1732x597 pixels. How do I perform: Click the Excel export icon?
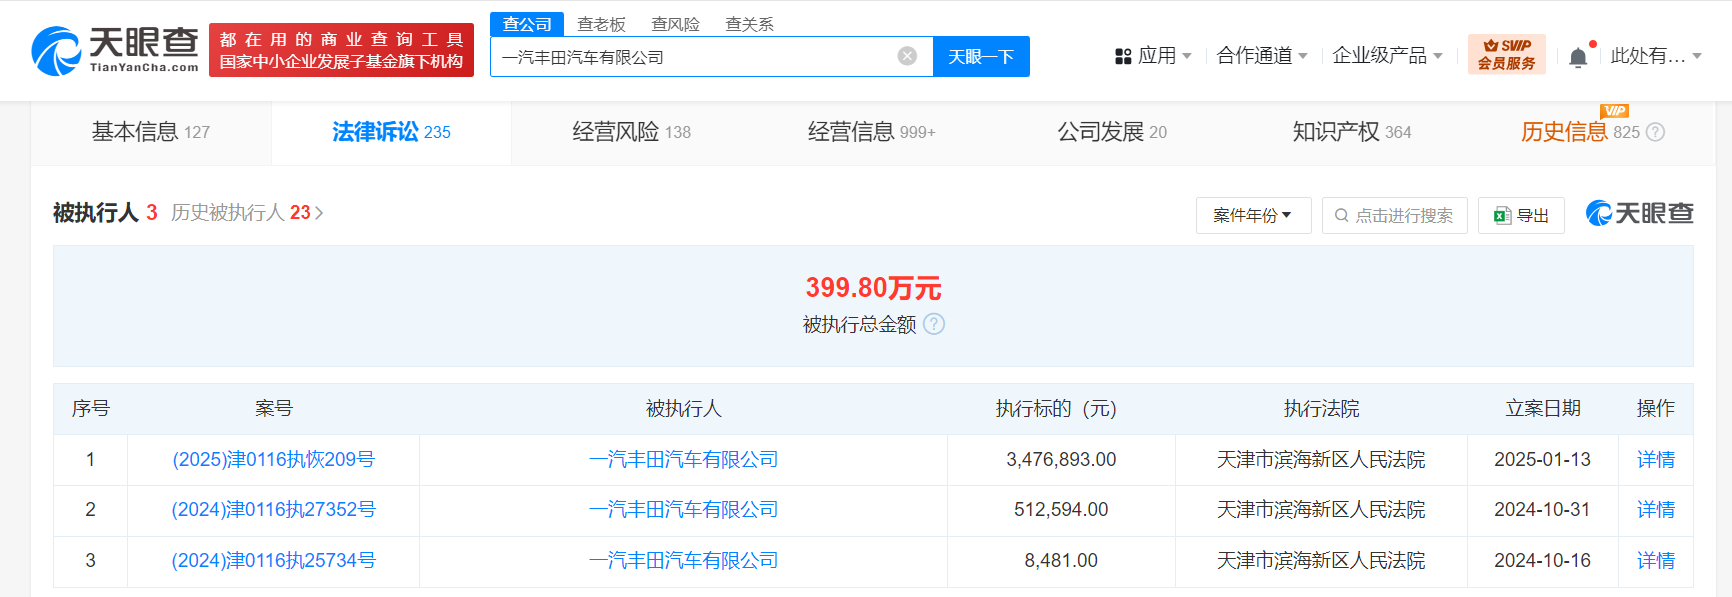click(x=1502, y=216)
